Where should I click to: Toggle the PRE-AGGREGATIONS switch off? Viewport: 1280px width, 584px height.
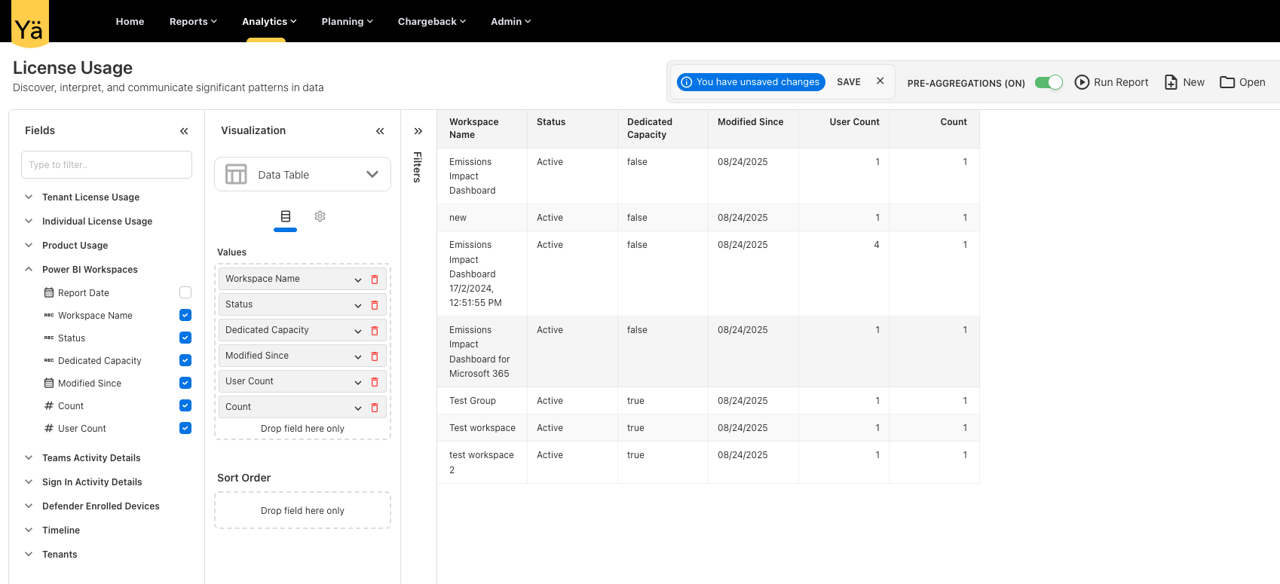click(1048, 83)
